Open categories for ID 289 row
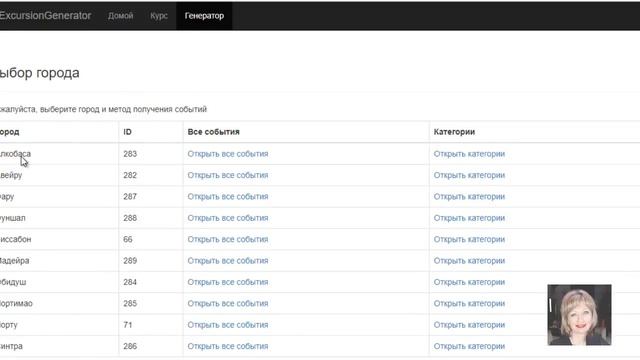The height and width of the screenshot is (360, 640). click(x=469, y=260)
